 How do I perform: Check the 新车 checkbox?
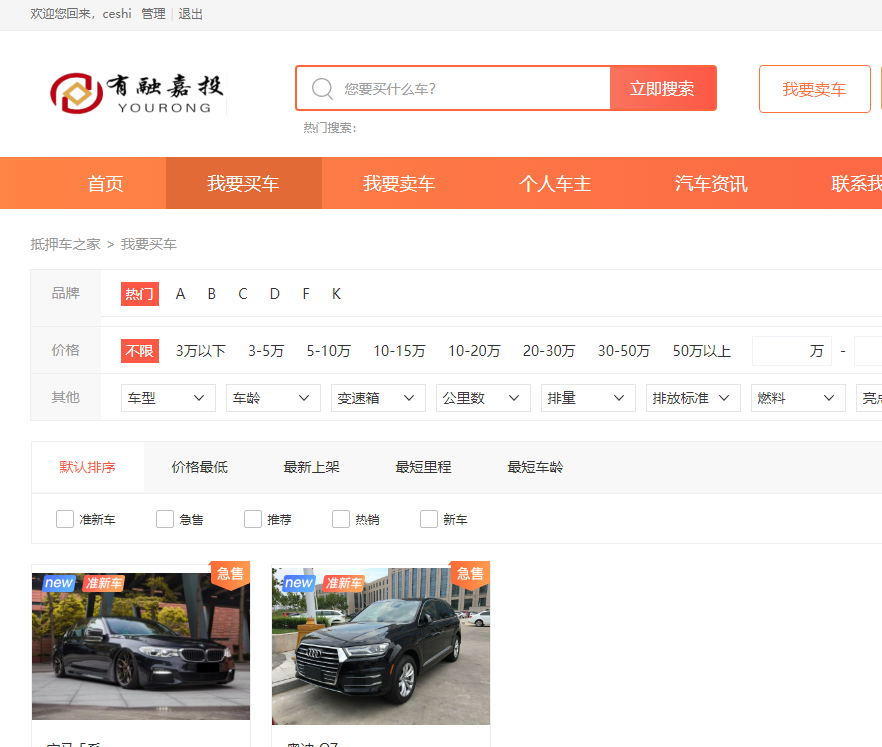(x=429, y=519)
